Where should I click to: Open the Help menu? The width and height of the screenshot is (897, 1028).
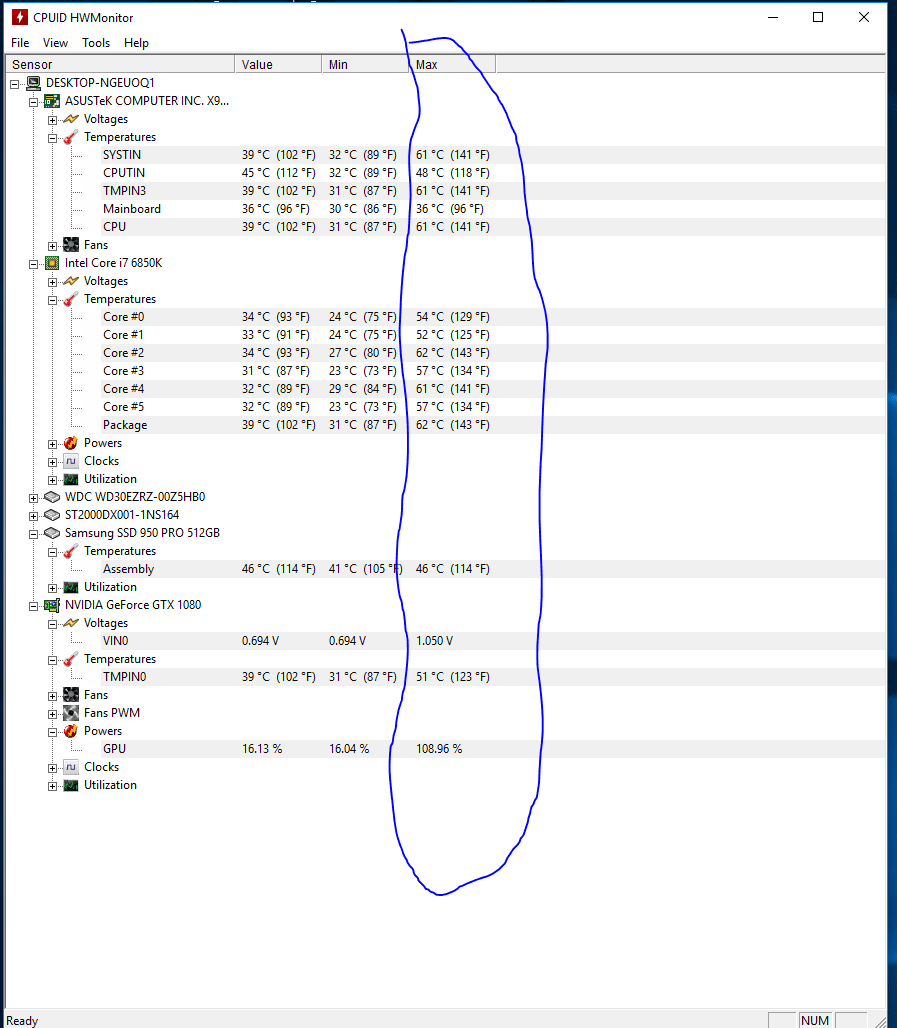pyautogui.click(x=136, y=43)
